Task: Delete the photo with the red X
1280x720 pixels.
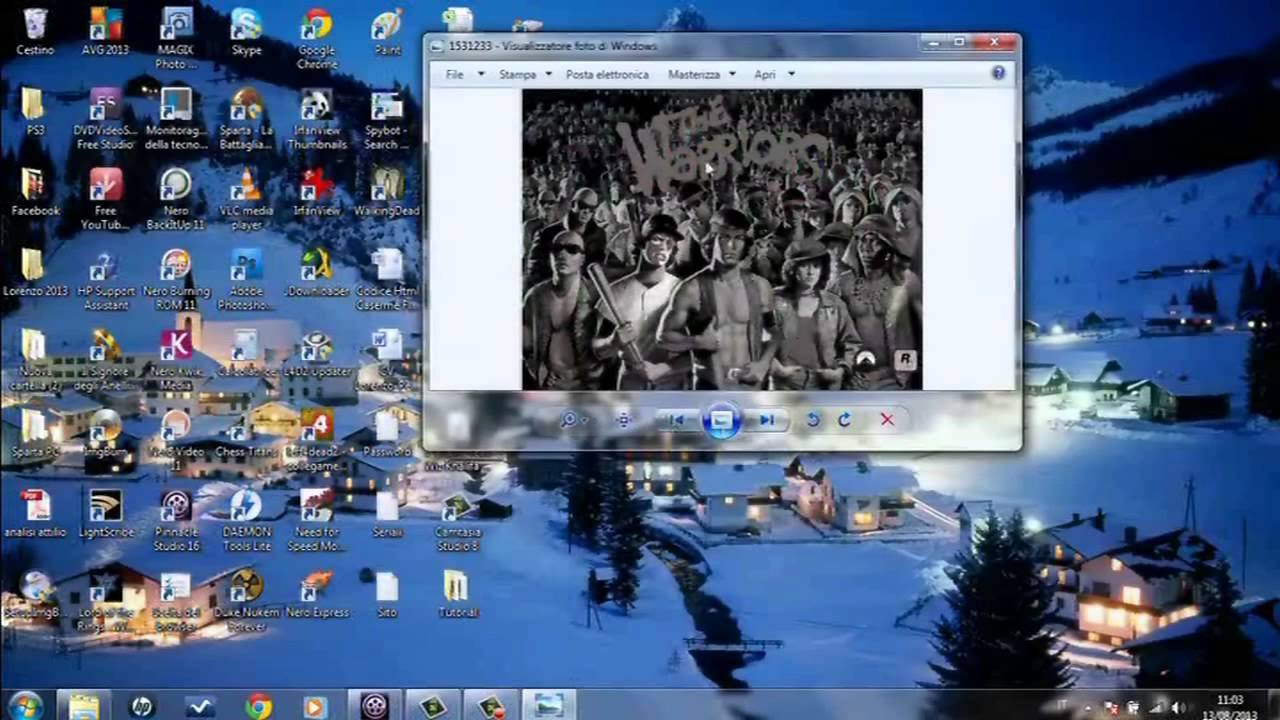Action: (x=887, y=420)
